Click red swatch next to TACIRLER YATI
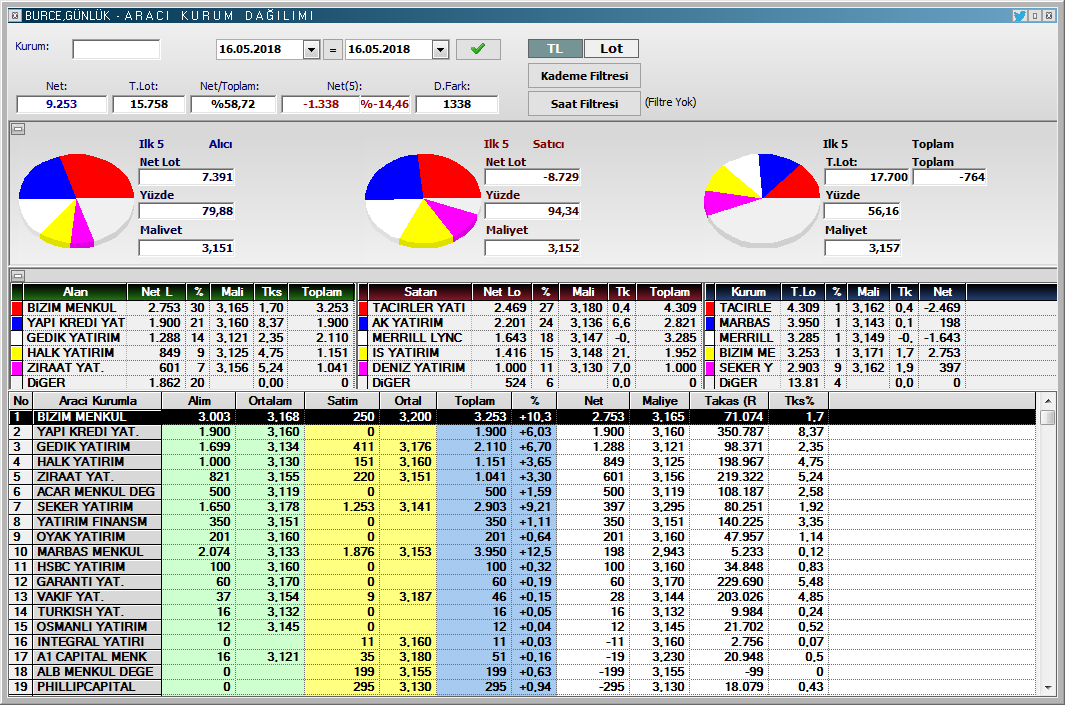The width and height of the screenshot is (1065, 705). 363,308
